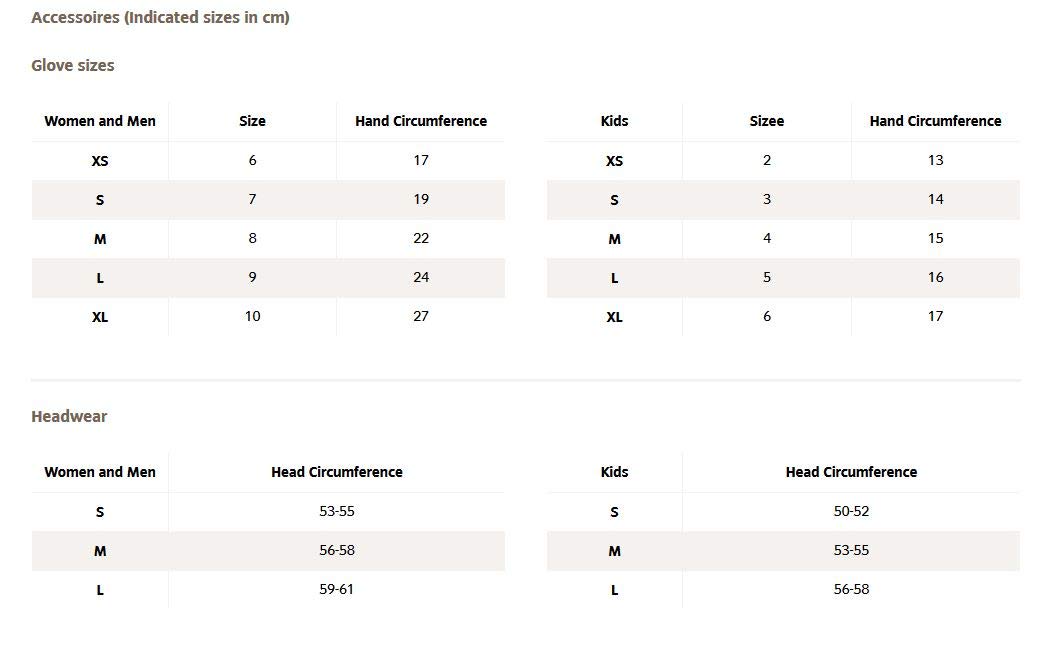1064x657 pixels.
Task: Click Kids glove hand circumference value 13
Action: 935,160
